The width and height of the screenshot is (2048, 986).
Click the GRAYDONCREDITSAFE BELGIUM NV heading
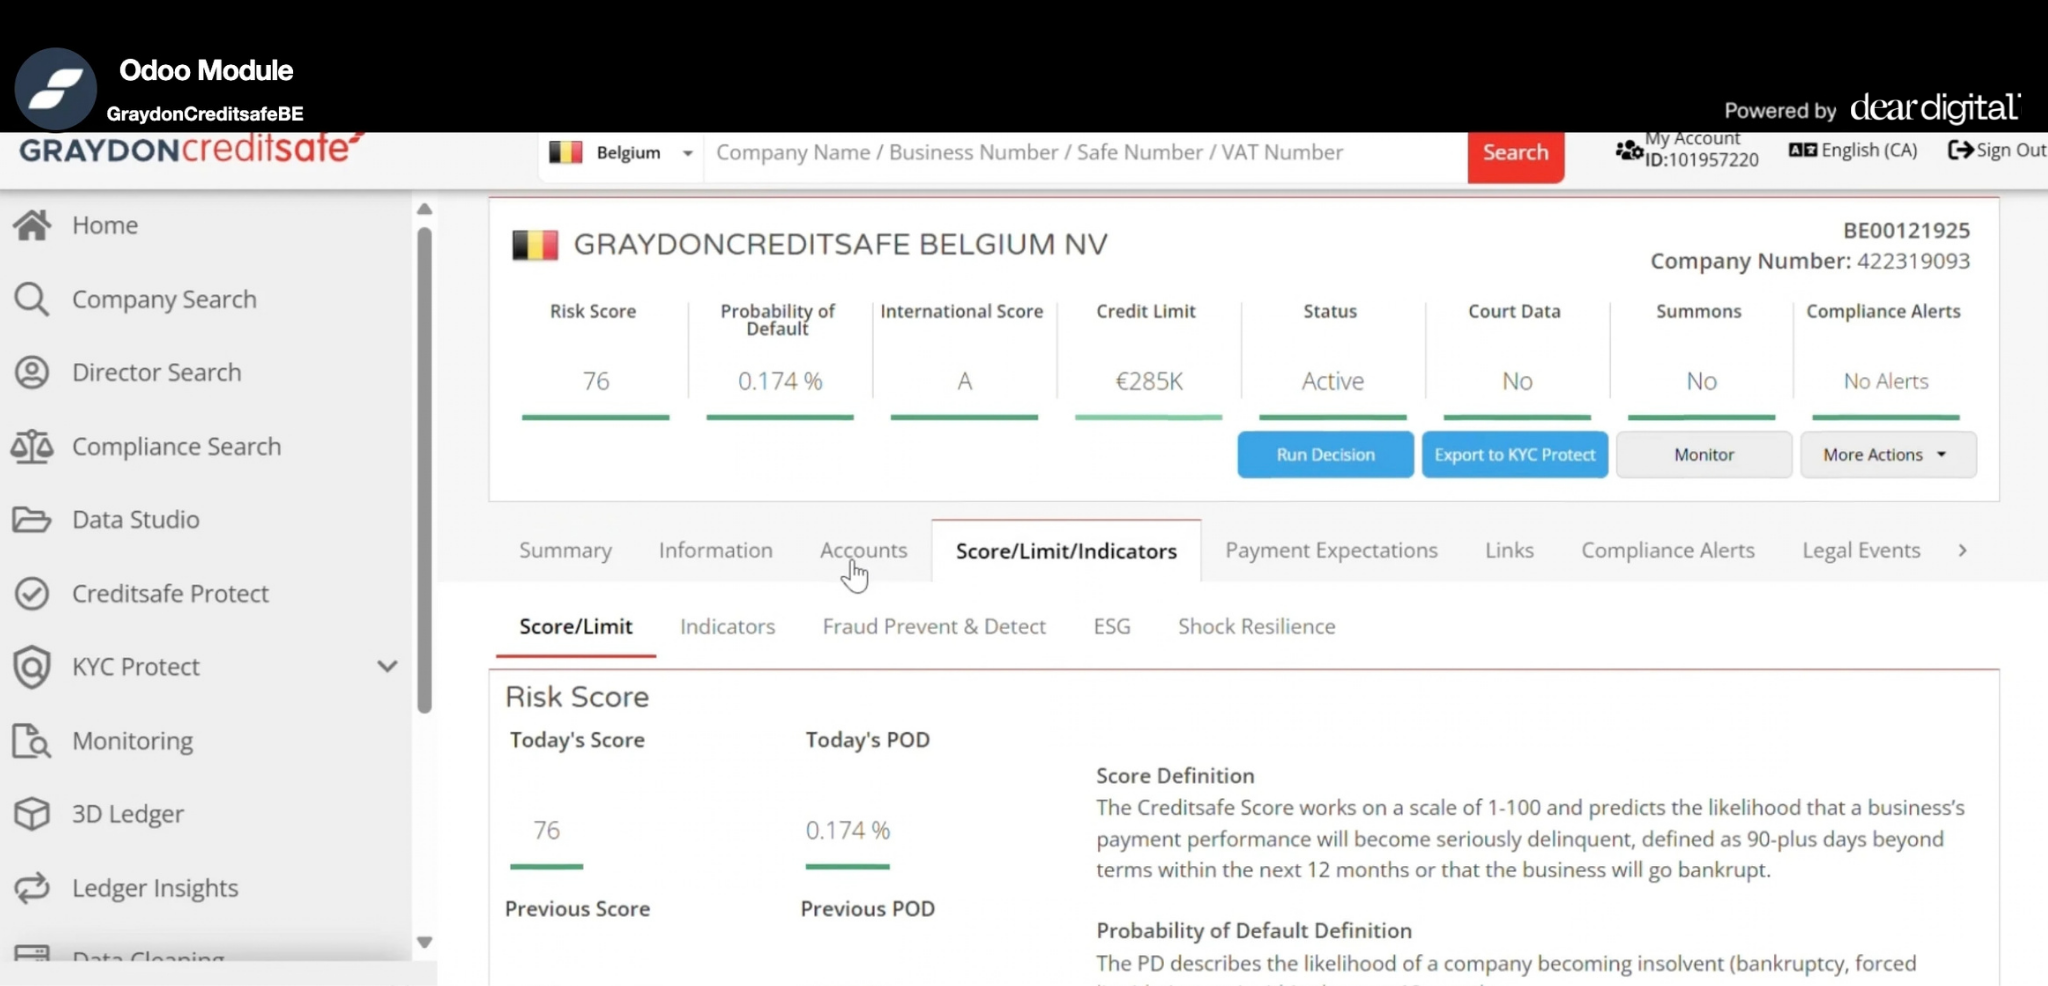840,244
